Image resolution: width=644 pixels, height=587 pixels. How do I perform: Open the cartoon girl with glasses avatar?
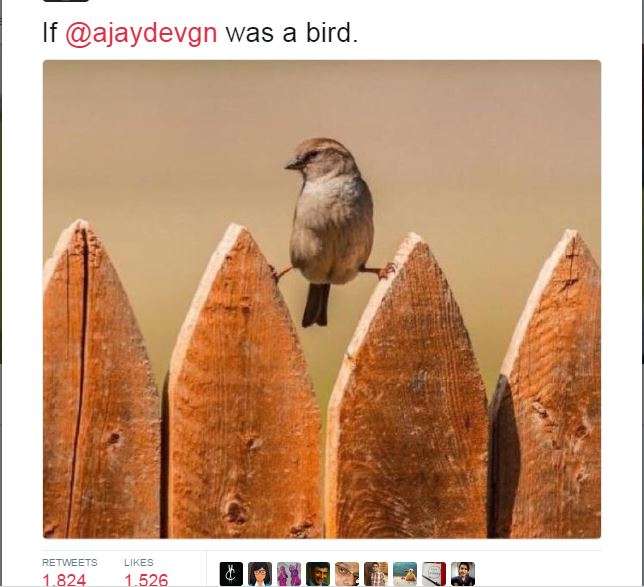260,574
